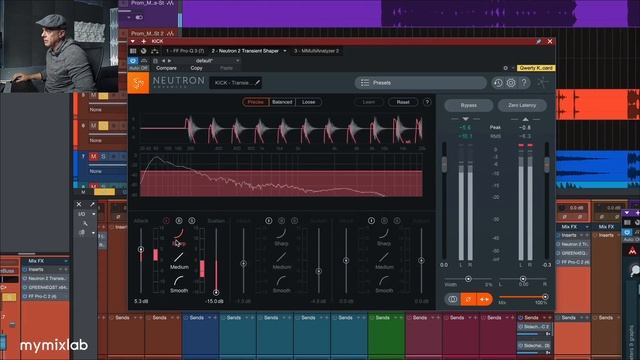
Task: Go to previous preset arrow
Action: click(x=164, y=61)
